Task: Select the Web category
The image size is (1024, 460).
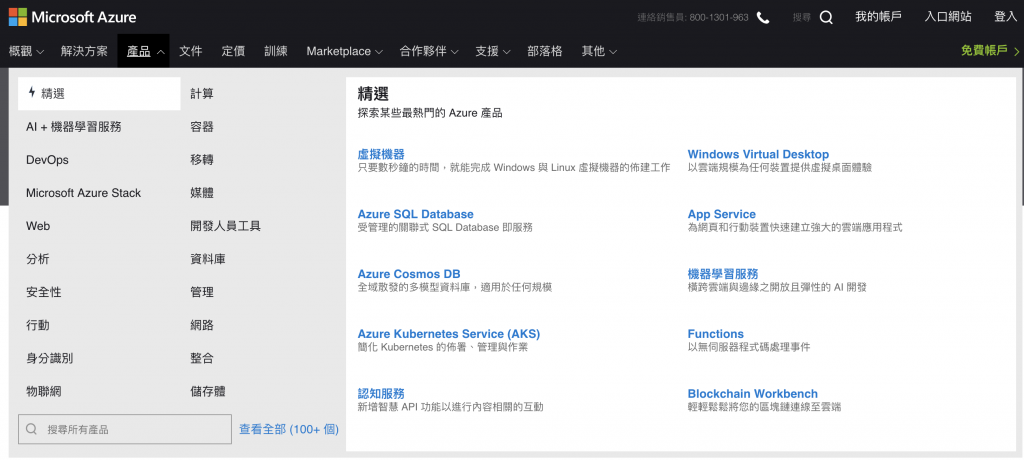Action: click(x=38, y=226)
